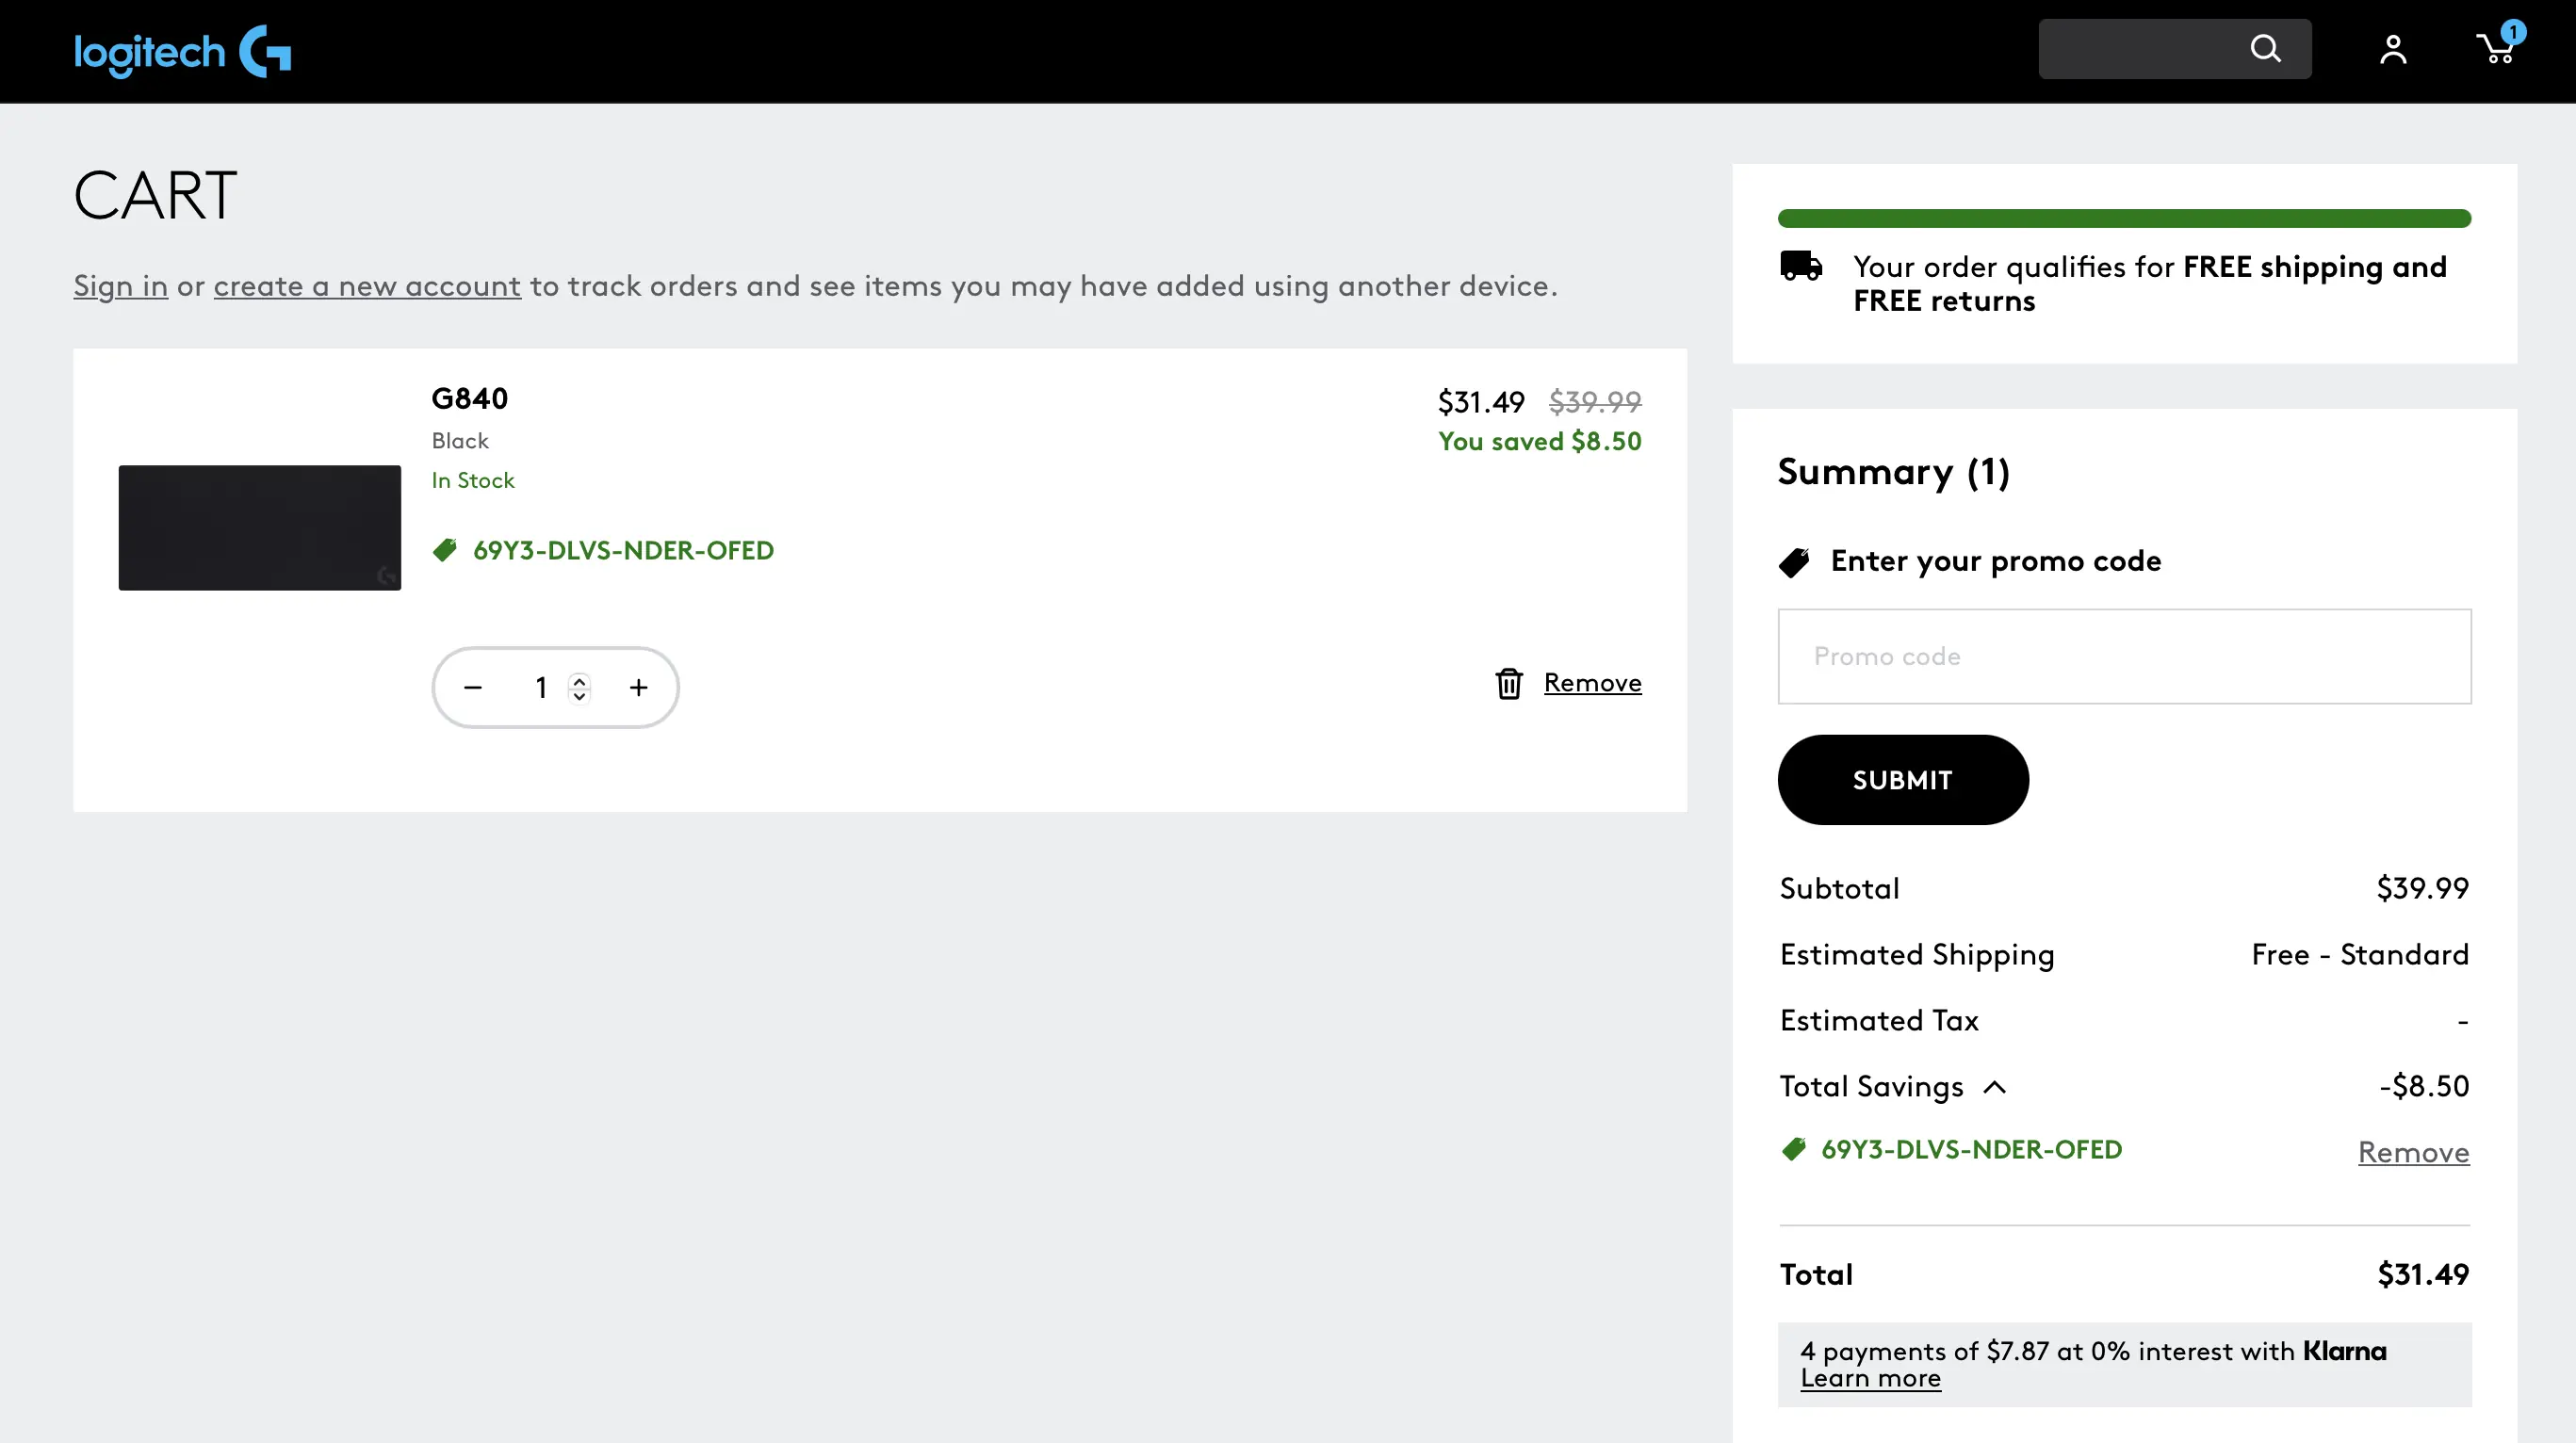Screen dimensions: 2576x1443
Task: Click the quantity spinner arrows
Action: pos(579,688)
